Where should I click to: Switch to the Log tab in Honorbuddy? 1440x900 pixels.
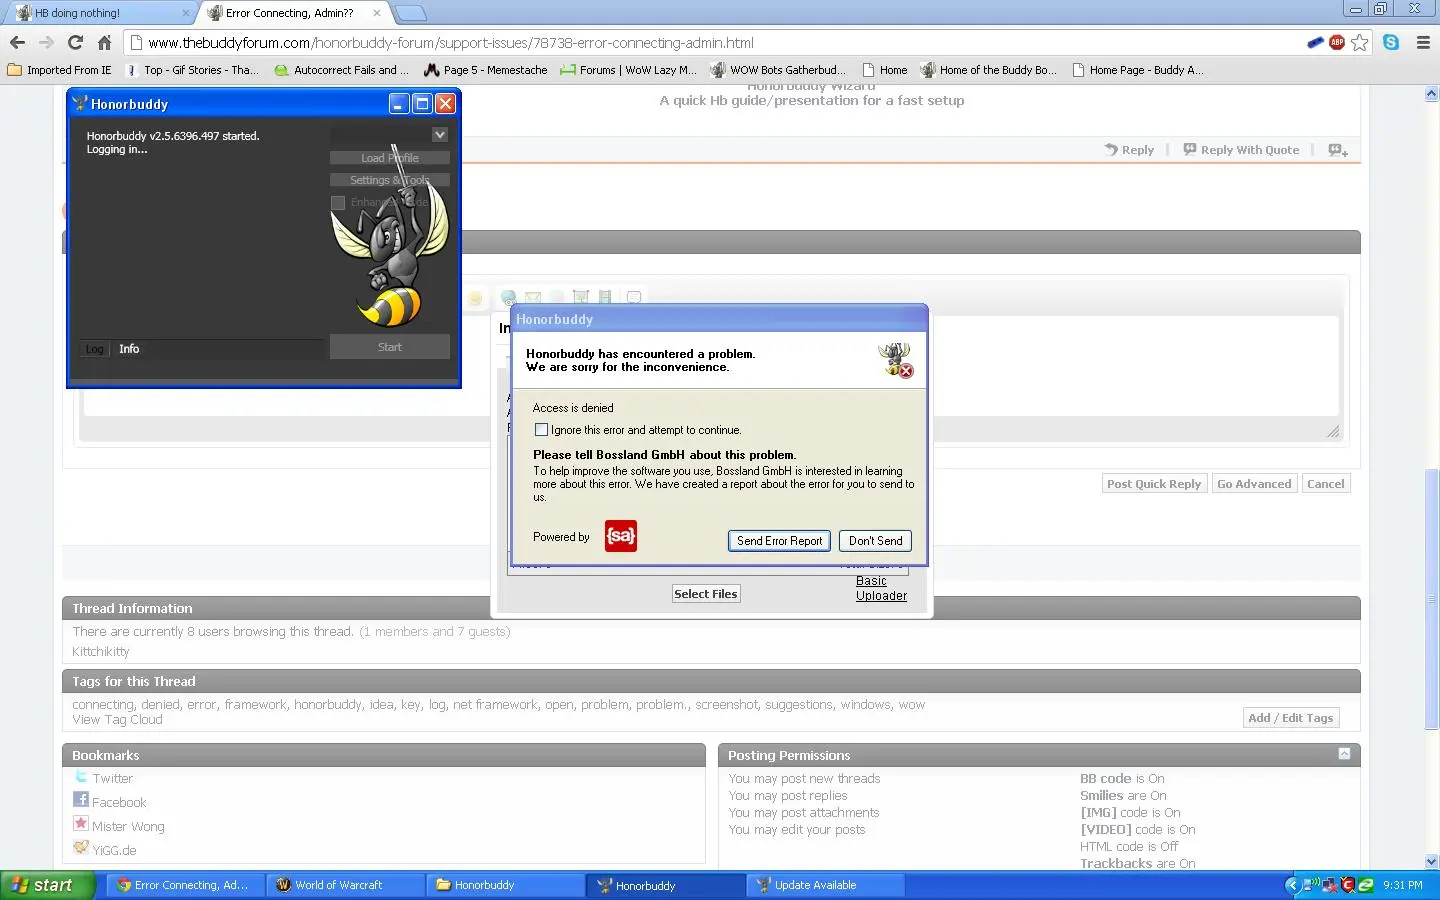tap(94, 349)
